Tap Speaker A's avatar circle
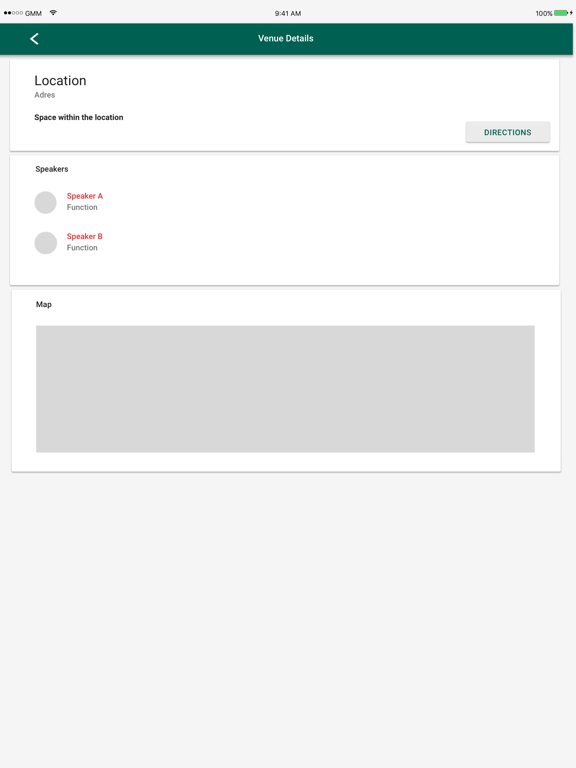This screenshot has height=768, width=576. point(46,202)
